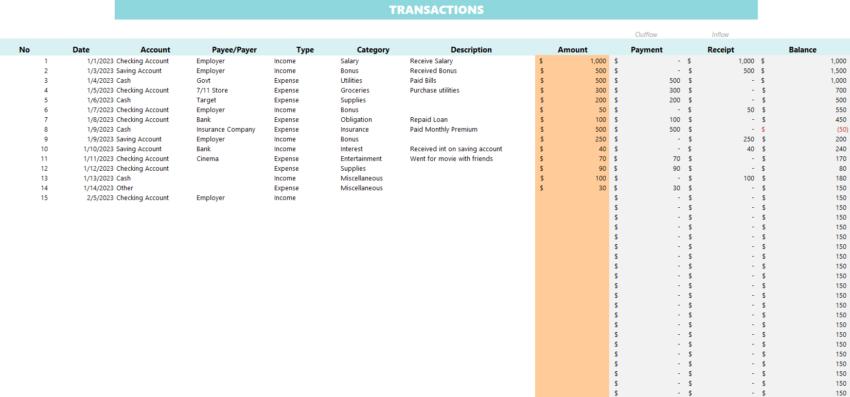Select the Date column header
This screenshot has width=850, height=397.
pos(81,50)
